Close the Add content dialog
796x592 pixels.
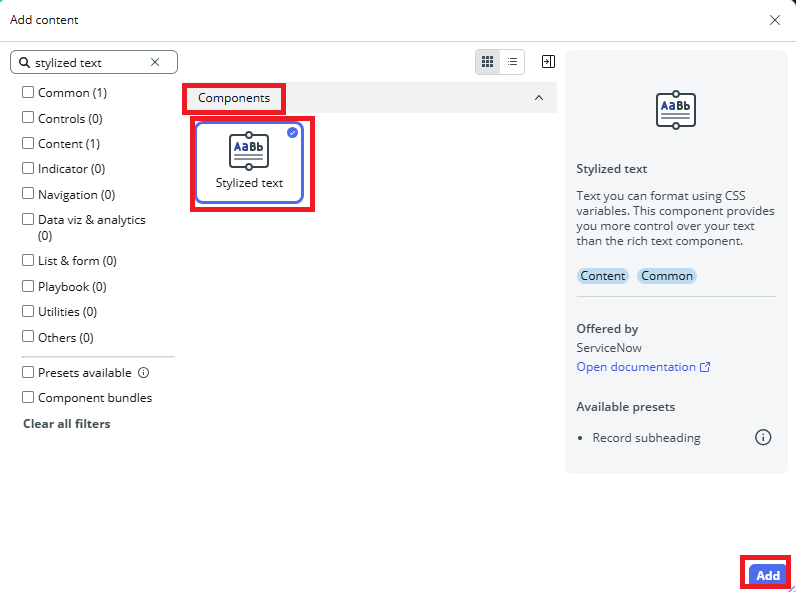click(x=775, y=20)
